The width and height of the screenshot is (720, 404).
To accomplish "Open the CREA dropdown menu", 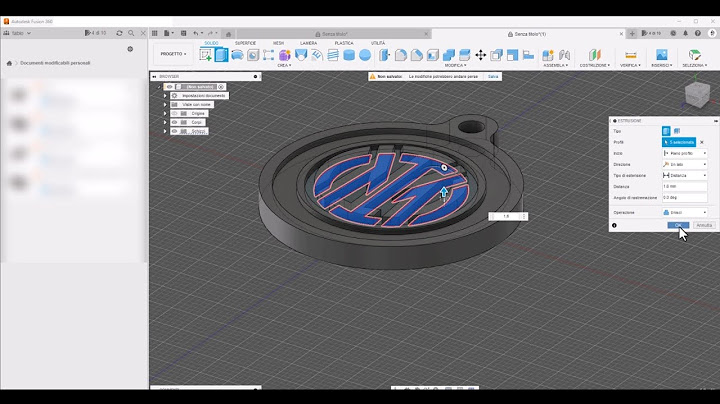I will pyautogui.click(x=284, y=66).
